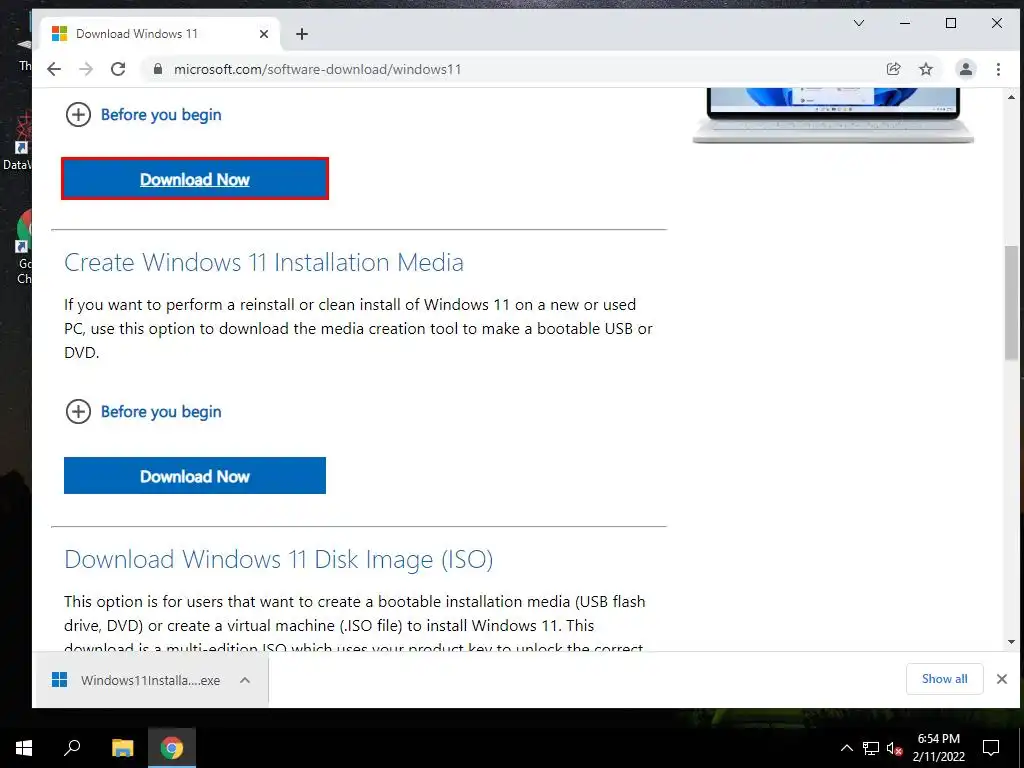This screenshot has width=1024, height=768.
Task: Expand the first Before you begin section
Action: coord(144,115)
